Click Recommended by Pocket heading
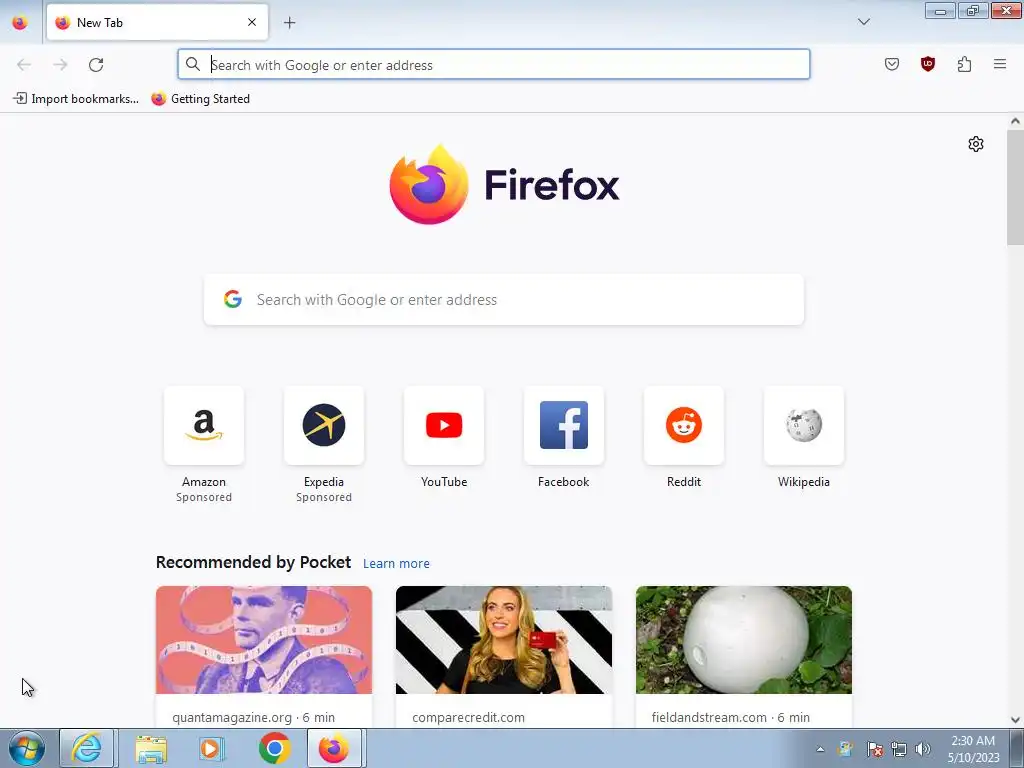The width and height of the screenshot is (1024, 768). click(x=253, y=562)
